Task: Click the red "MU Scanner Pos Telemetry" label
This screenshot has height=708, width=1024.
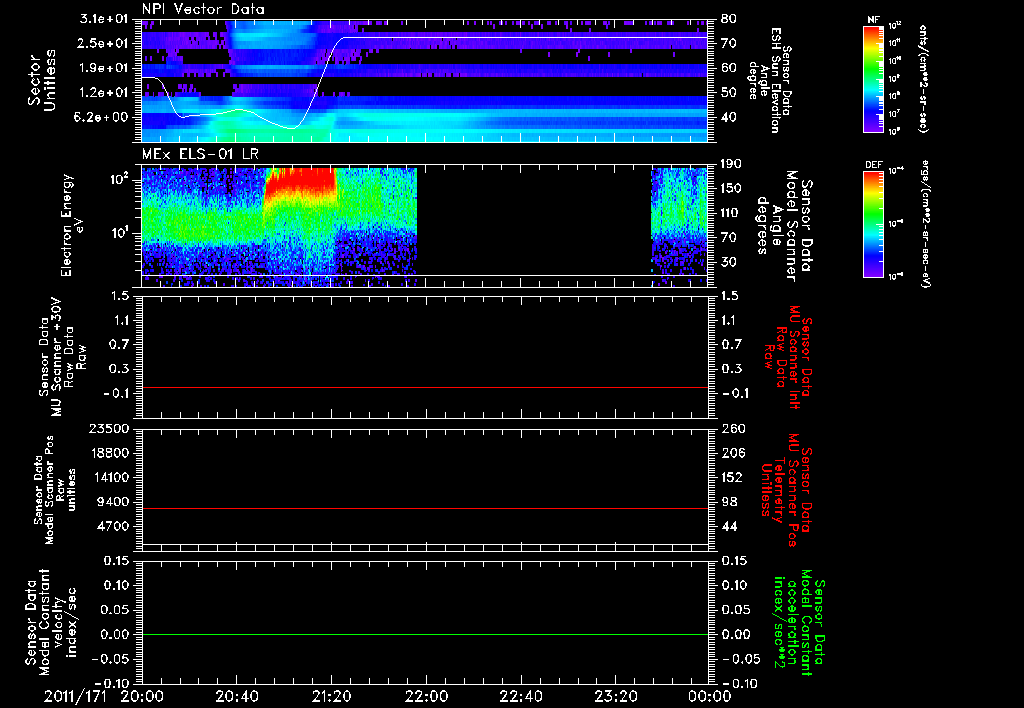Action: click(785, 490)
